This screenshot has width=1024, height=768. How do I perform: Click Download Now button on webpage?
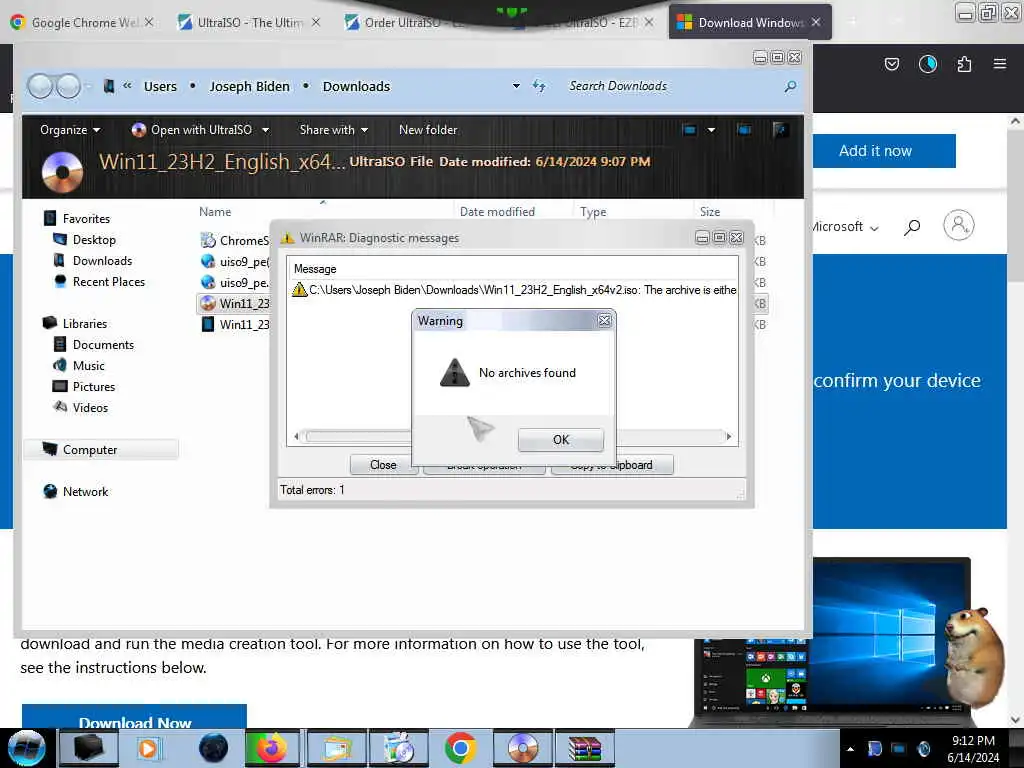(134, 716)
